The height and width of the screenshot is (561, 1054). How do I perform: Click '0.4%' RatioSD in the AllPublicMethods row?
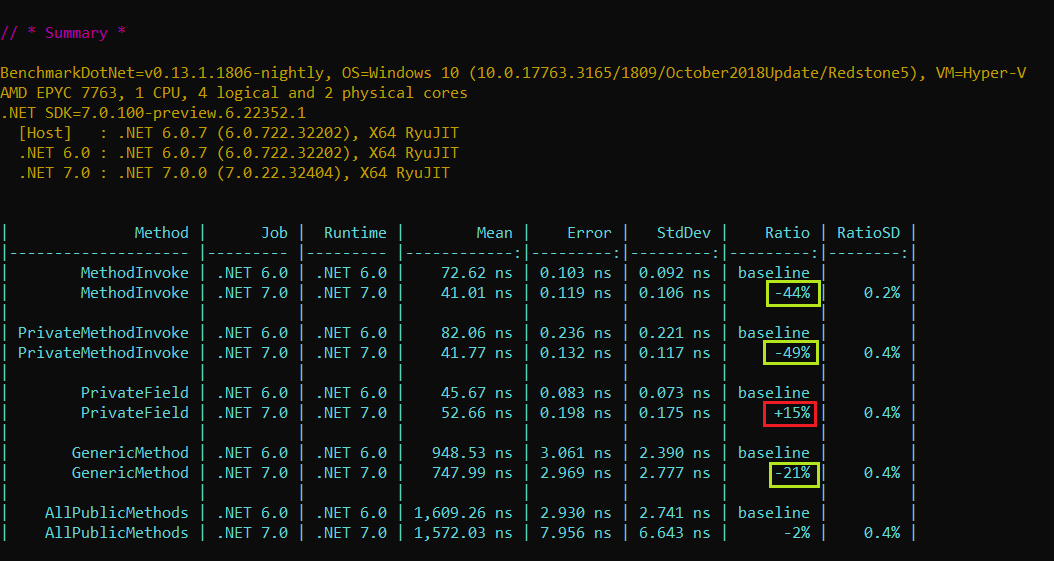point(882,532)
